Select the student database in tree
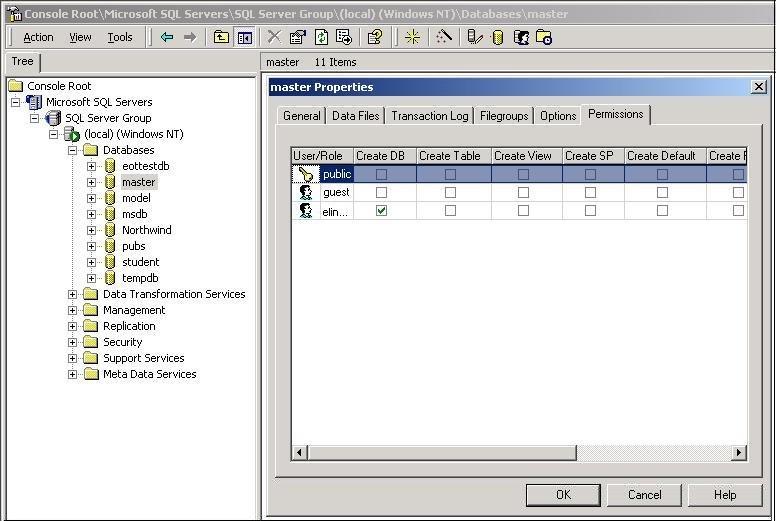776x521 pixels. pos(141,262)
